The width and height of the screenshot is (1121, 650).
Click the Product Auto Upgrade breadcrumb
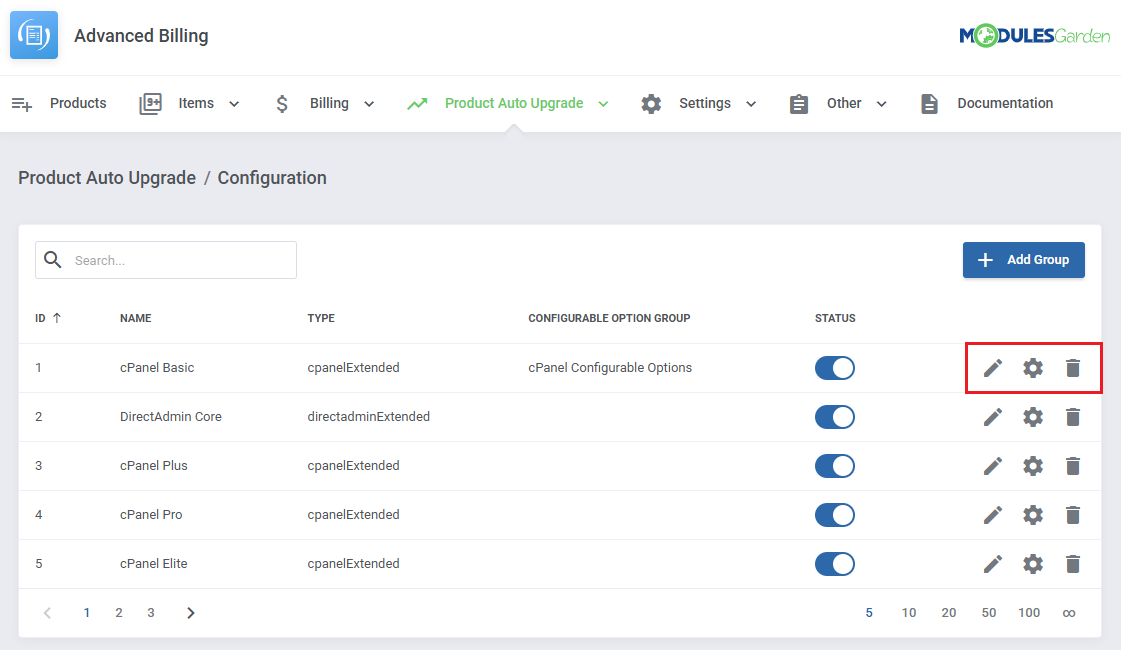click(107, 177)
